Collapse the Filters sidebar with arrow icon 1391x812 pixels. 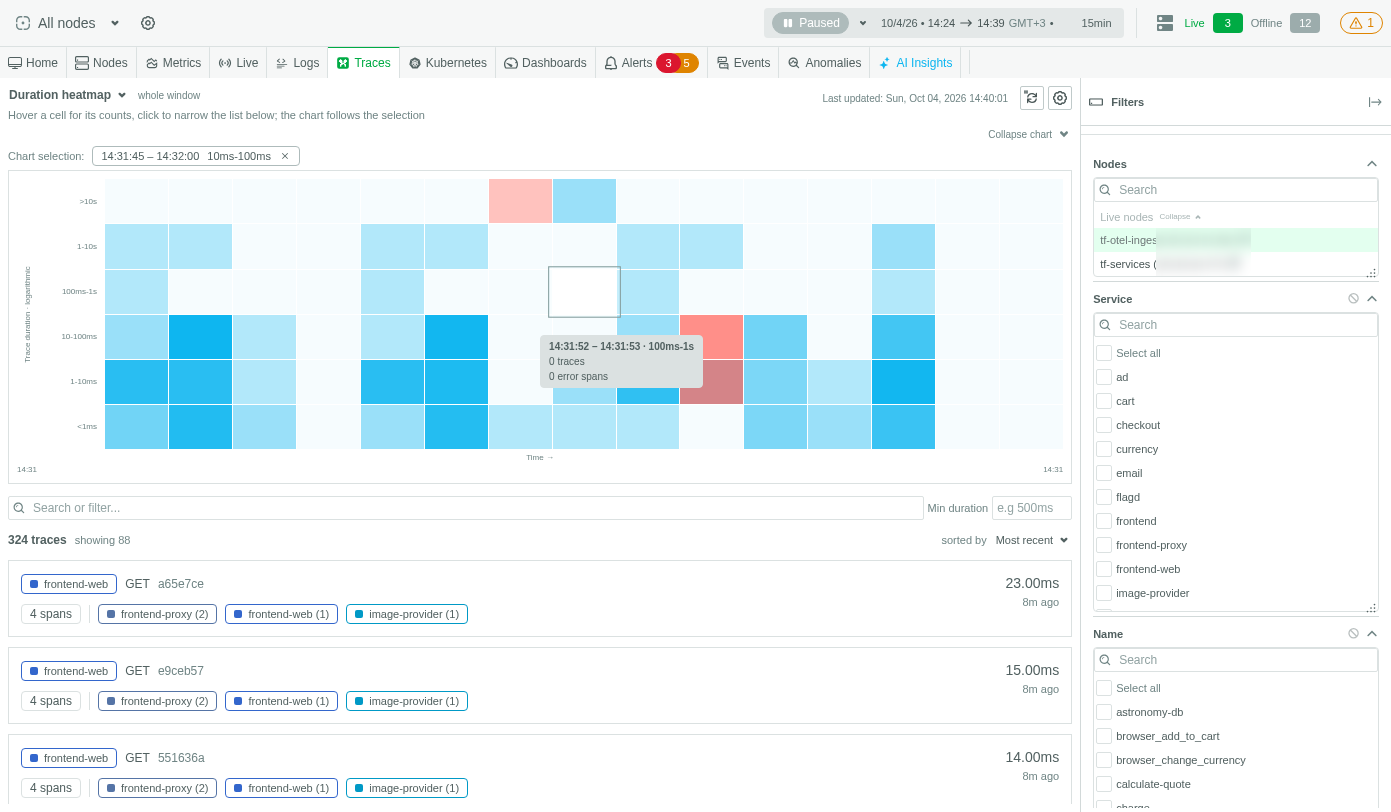tap(1375, 102)
